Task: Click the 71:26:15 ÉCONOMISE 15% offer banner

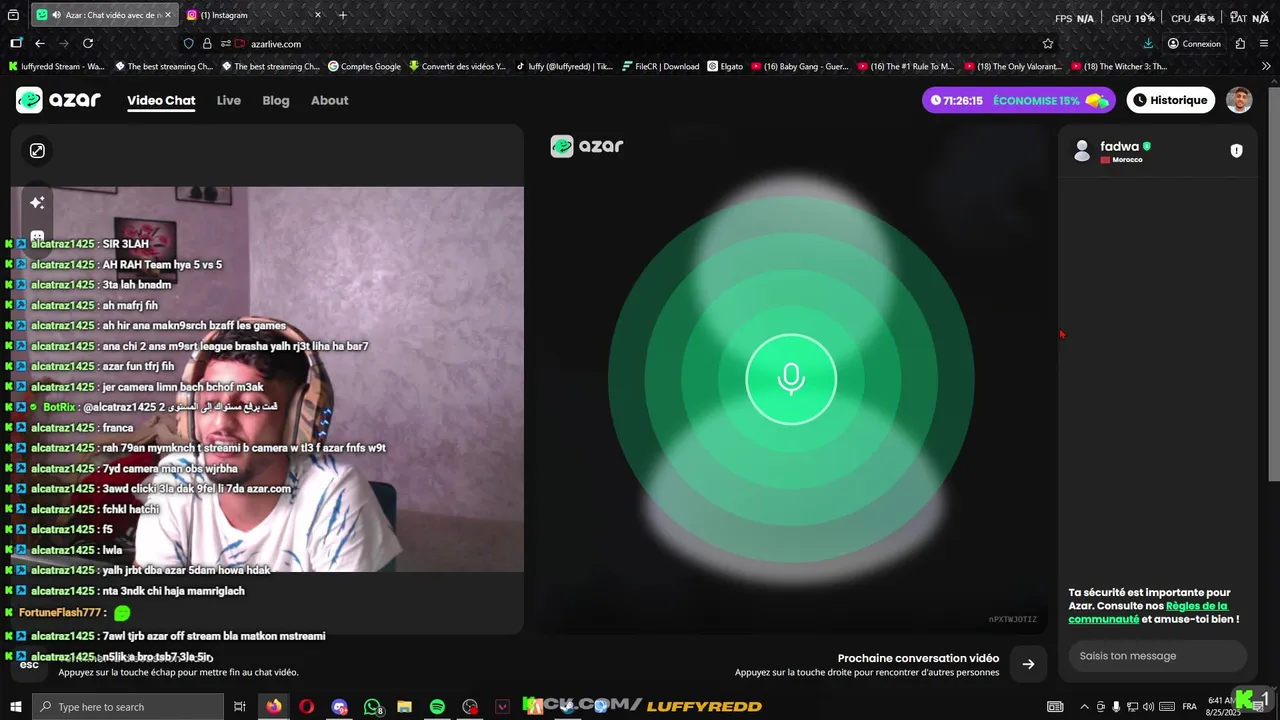Action: click(x=1019, y=100)
